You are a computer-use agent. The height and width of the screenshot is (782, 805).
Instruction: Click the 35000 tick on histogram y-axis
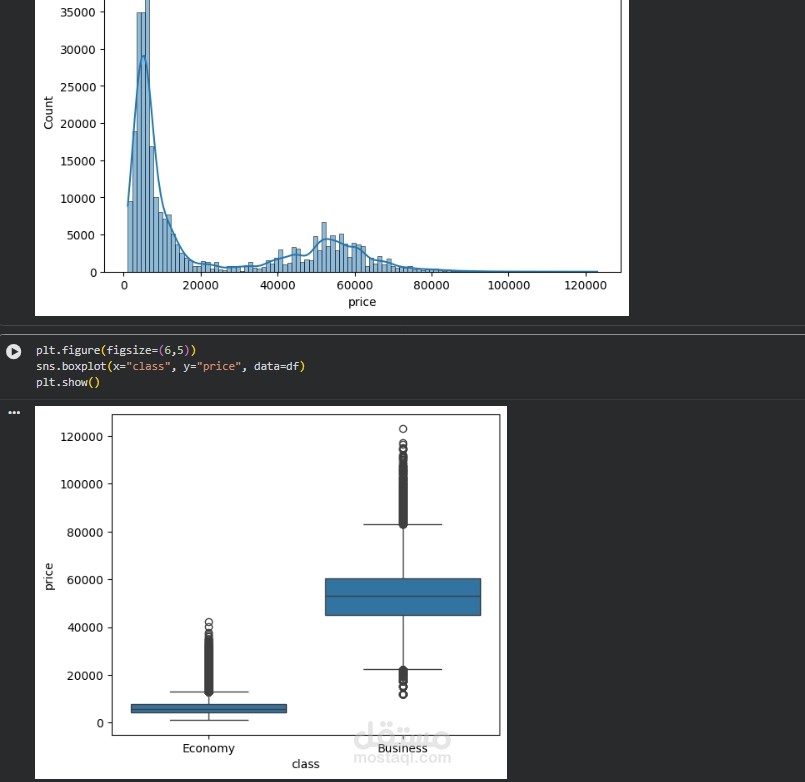pyautogui.click(x=78, y=12)
